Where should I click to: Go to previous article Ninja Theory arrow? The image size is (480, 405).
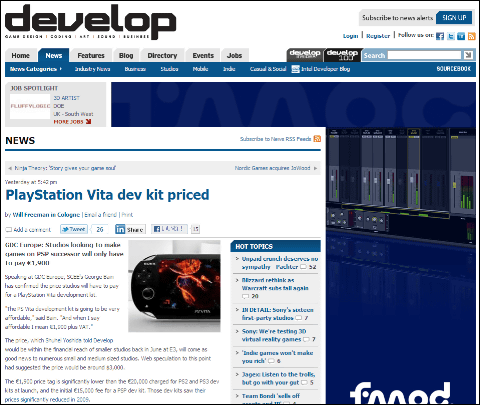click(10, 168)
